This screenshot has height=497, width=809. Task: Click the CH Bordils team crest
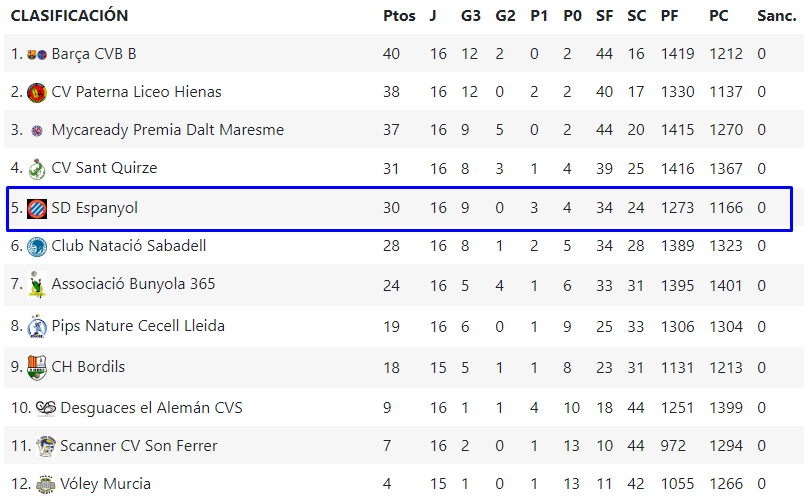[37, 367]
